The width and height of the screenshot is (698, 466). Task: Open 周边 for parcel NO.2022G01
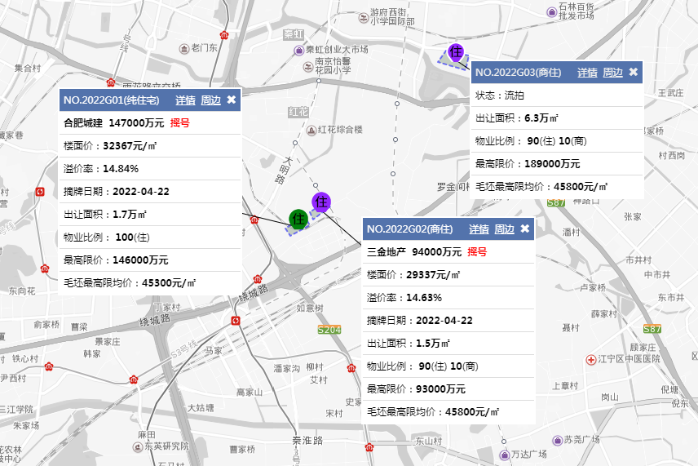(x=210, y=100)
